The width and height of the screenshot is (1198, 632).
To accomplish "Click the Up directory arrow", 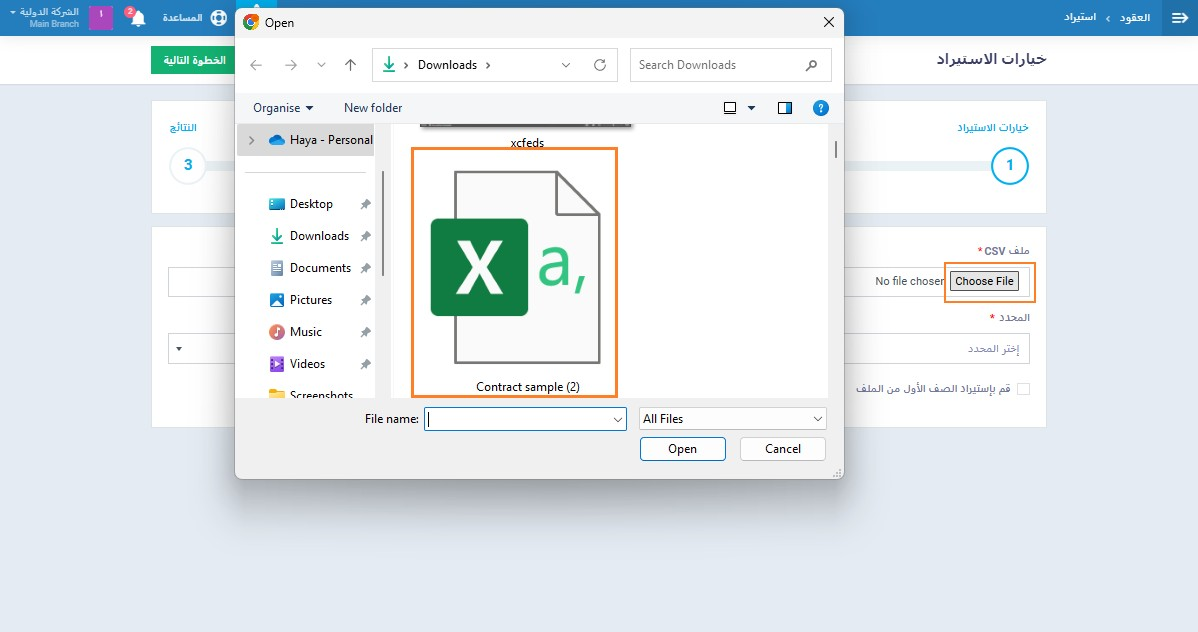I will click(350, 65).
